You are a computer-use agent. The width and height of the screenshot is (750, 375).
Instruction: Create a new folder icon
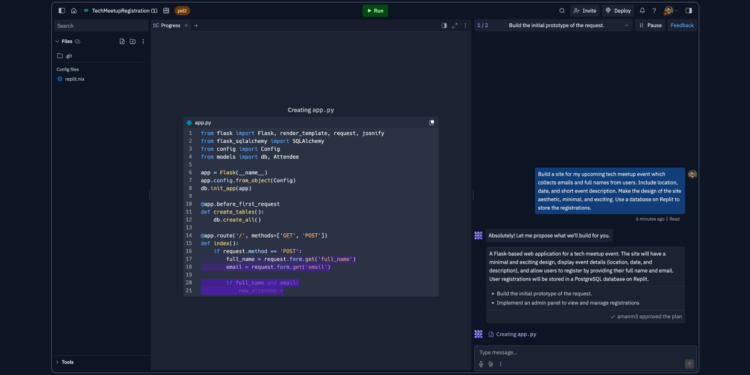click(132, 42)
